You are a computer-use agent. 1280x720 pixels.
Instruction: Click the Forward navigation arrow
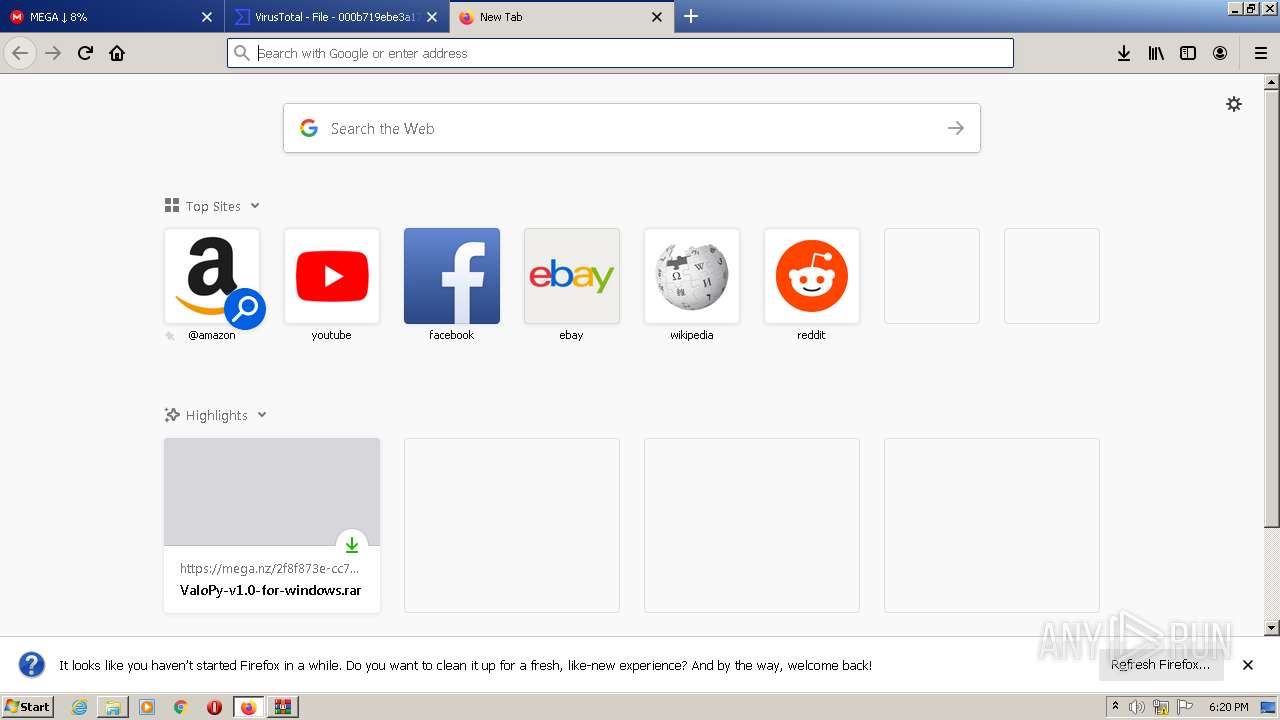click(53, 53)
